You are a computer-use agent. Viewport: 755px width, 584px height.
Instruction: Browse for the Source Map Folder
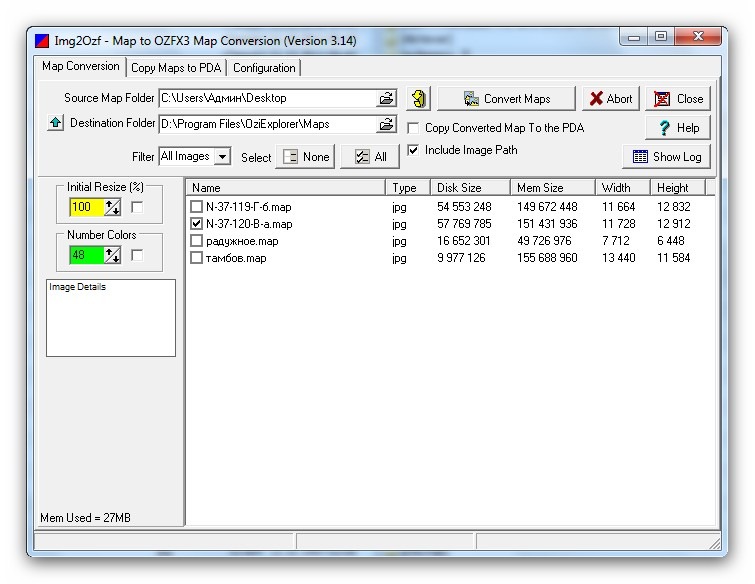click(386, 98)
